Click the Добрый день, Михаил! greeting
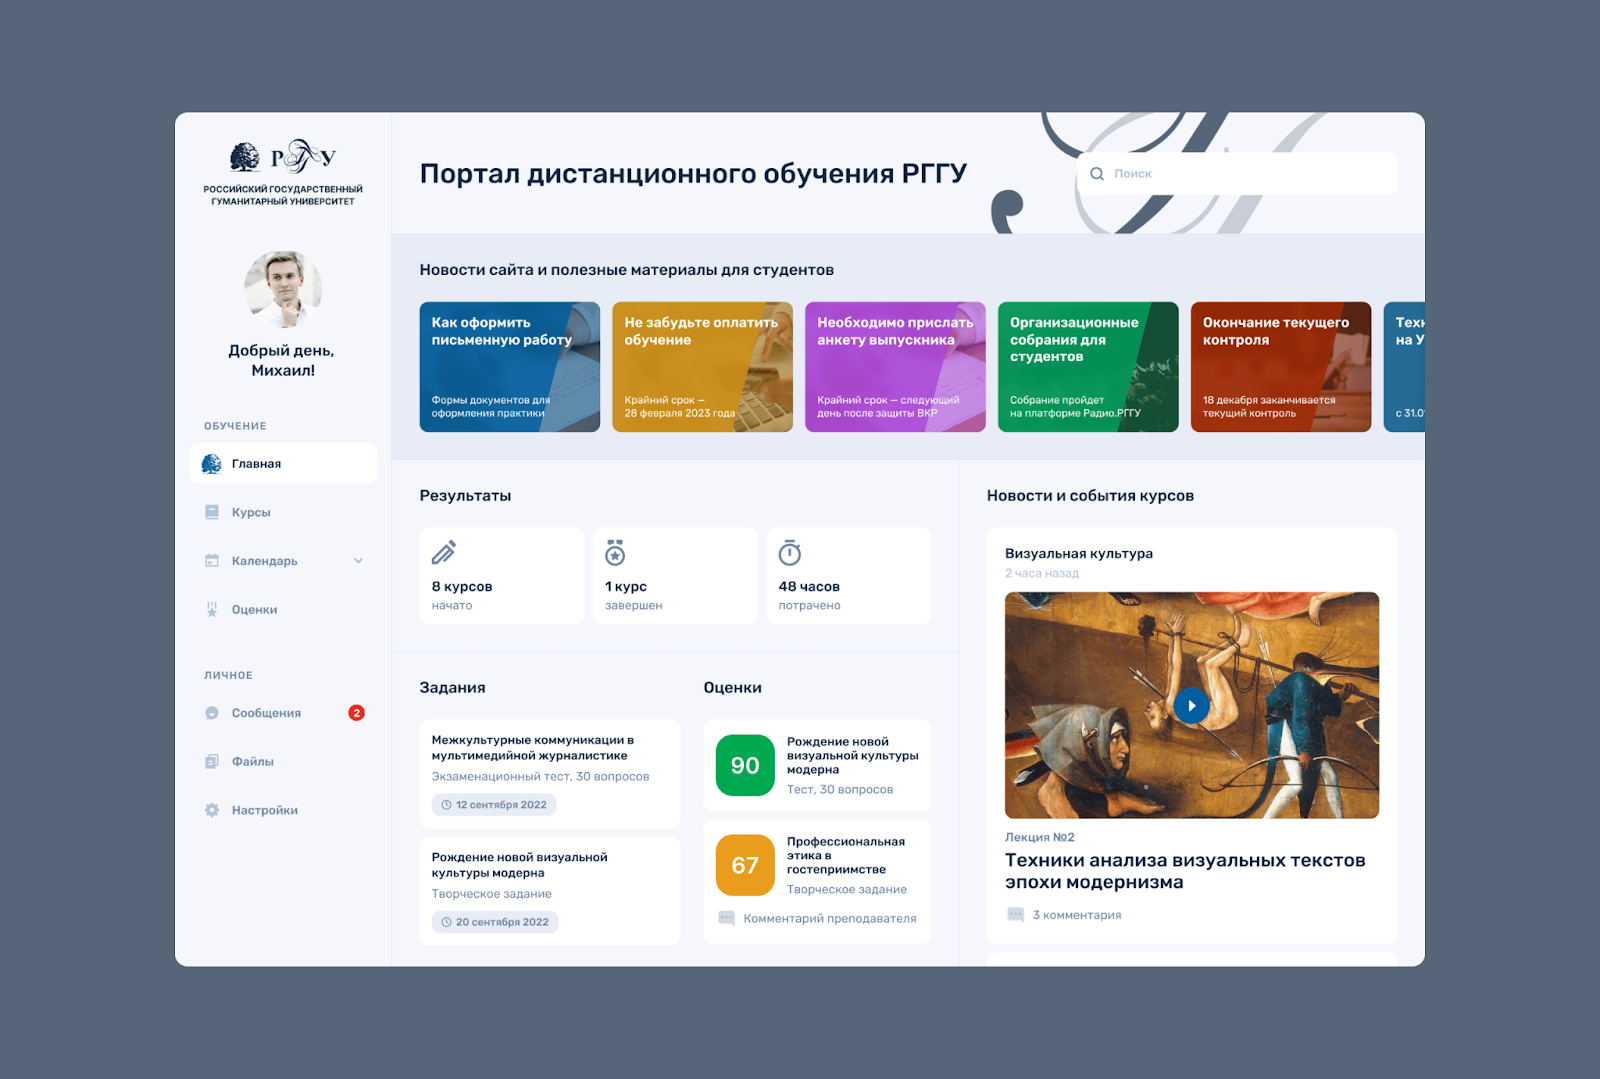 (283, 360)
